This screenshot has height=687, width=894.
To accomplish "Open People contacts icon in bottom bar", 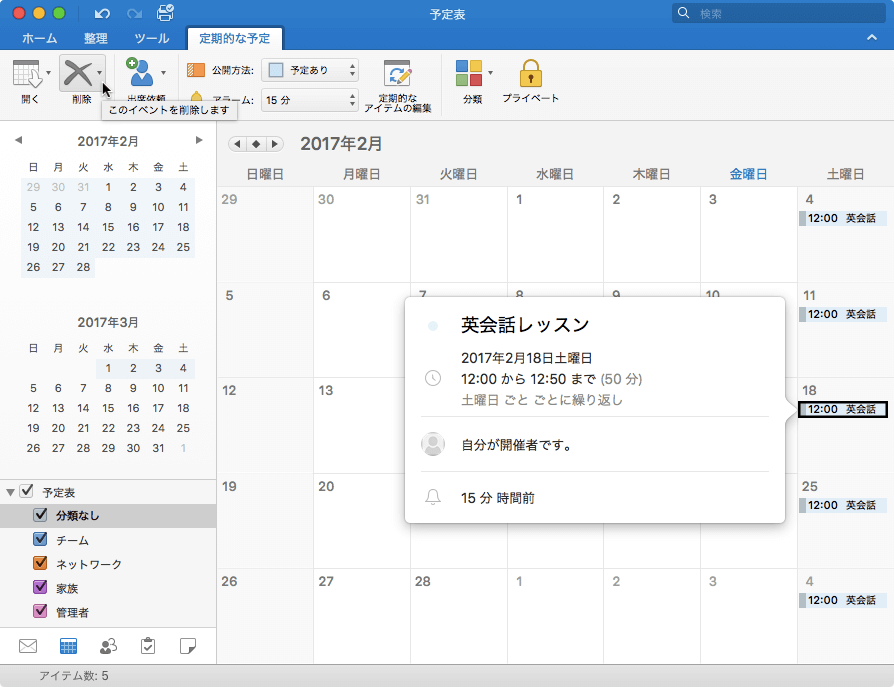I will click(x=108, y=646).
